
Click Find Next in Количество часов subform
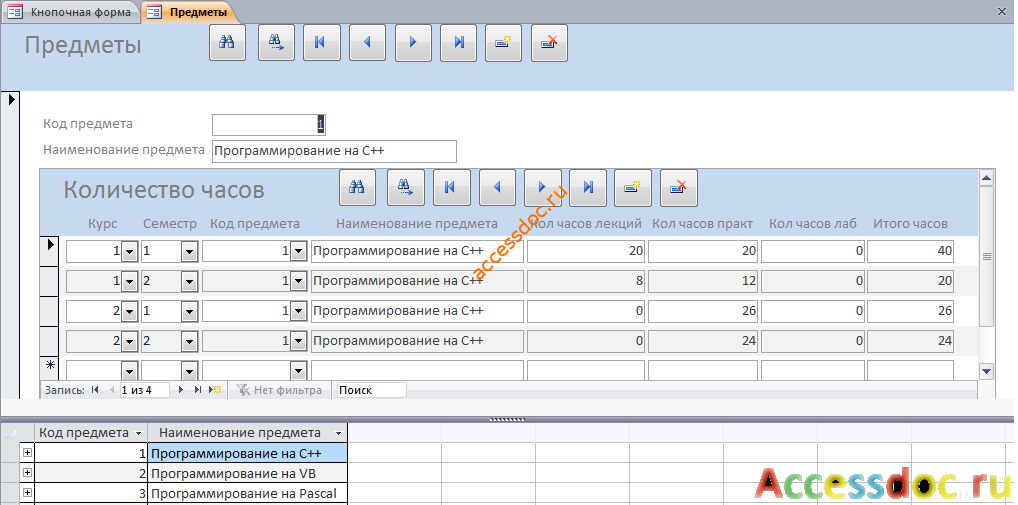406,188
